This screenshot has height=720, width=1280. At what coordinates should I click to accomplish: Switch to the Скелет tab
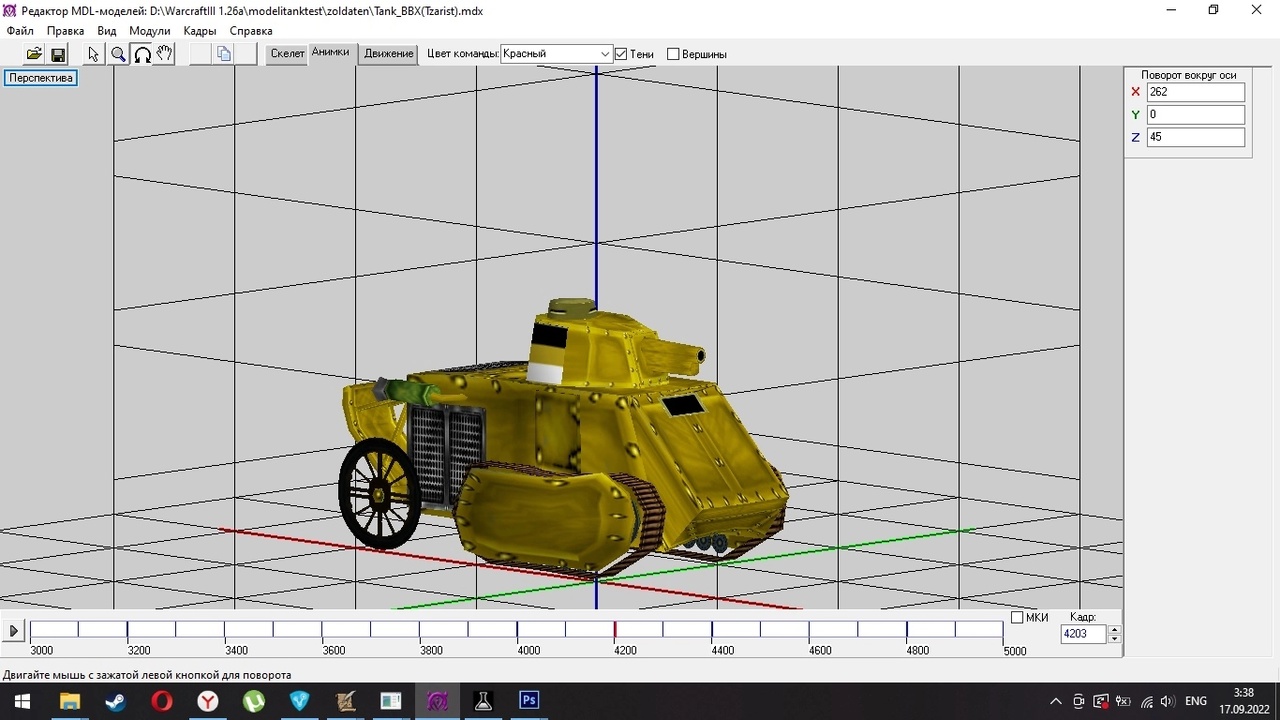tap(287, 54)
